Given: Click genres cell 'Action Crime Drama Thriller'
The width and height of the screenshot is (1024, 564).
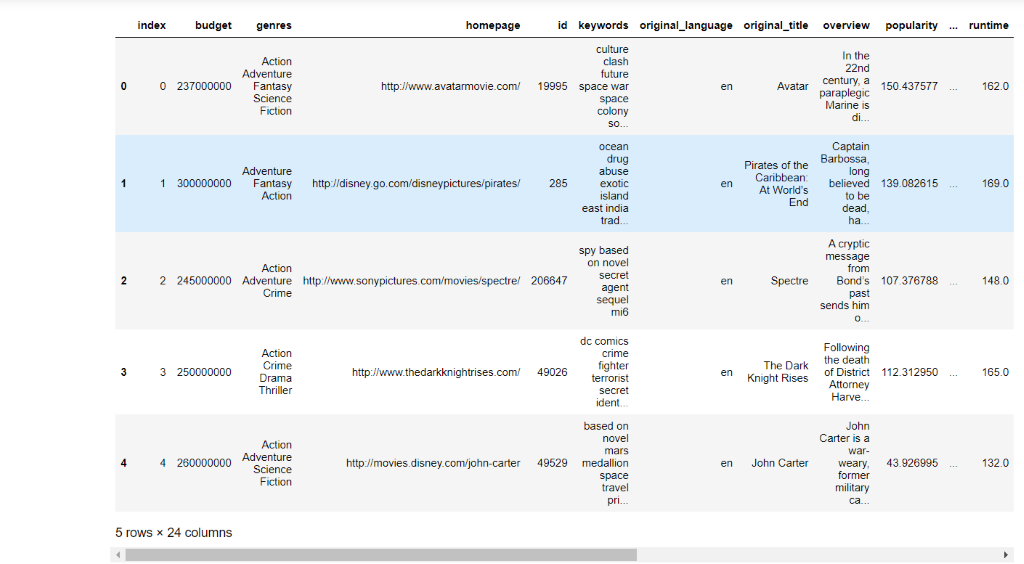Looking at the screenshot, I should coord(276,372).
